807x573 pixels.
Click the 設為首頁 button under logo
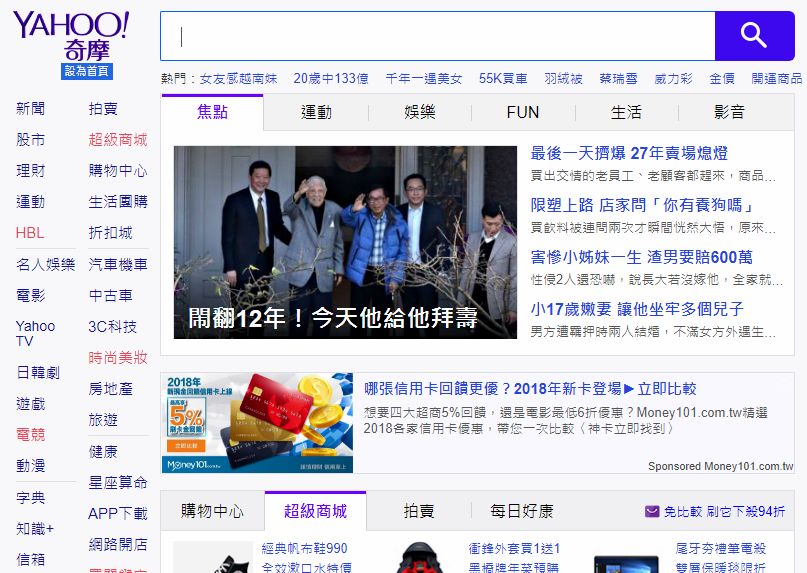pyautogui.click(x=86, y=71)
